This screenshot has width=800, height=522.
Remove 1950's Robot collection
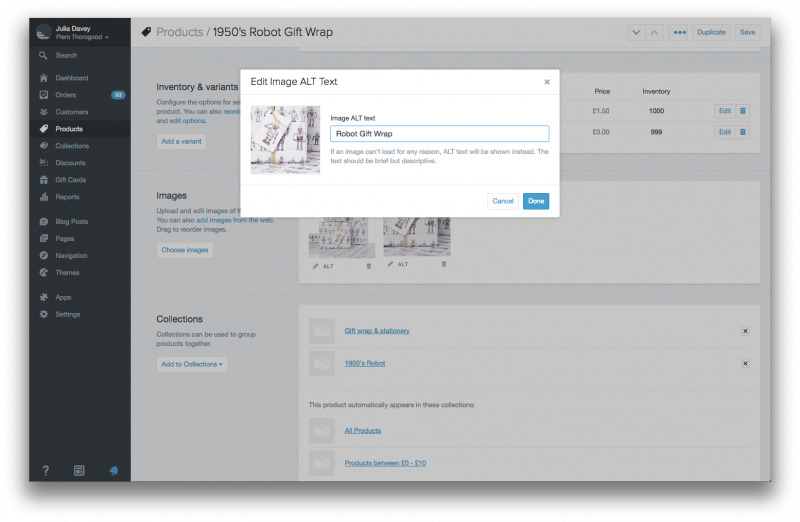745,364
